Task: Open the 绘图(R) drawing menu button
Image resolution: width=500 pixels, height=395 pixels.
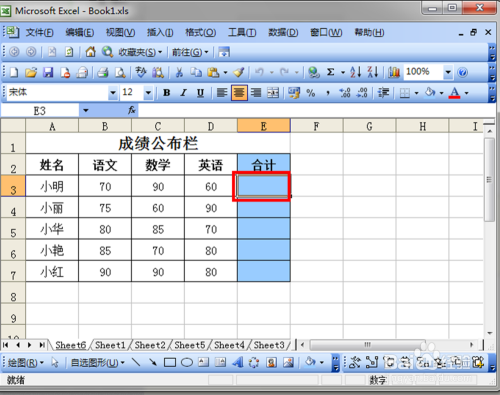Action: 25,362
